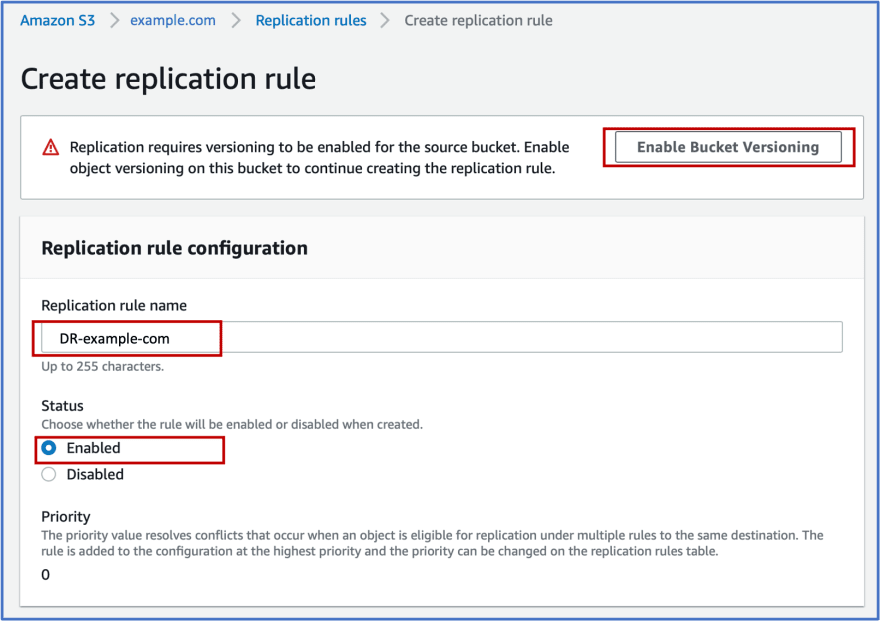880x621 pixels.
Task: Click the 'Create replication rule' breadcrumb text
Action: tap(478, 21)
